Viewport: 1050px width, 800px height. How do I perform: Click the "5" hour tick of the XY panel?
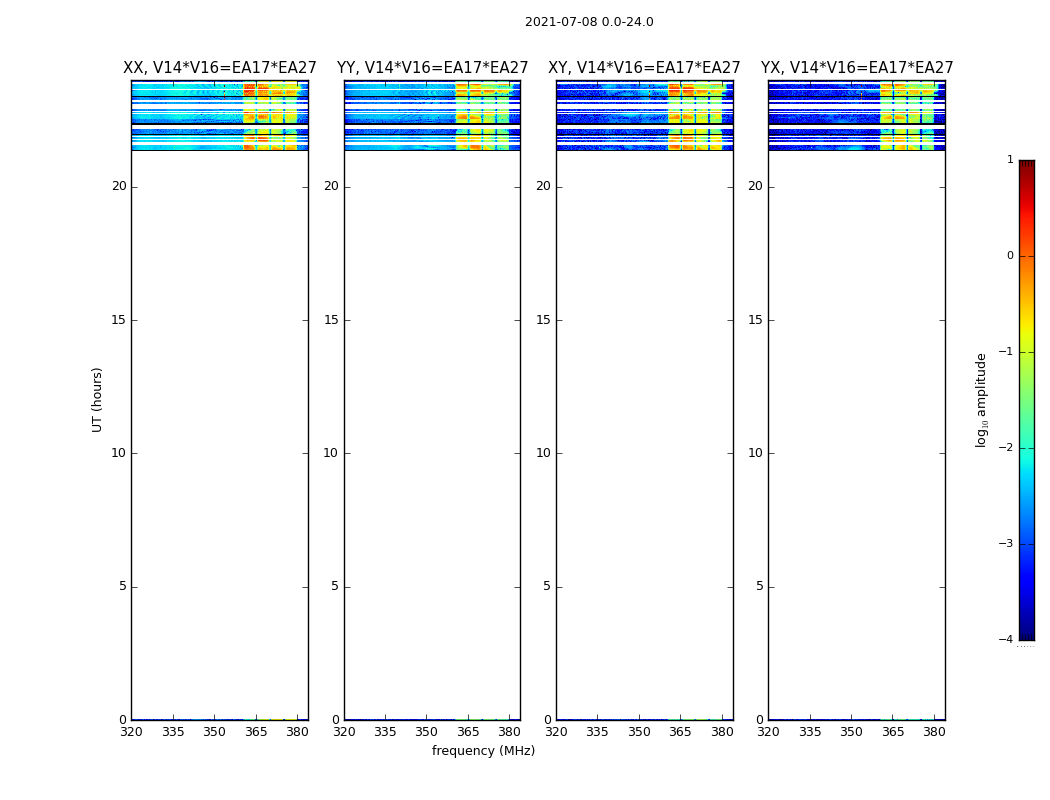tap(548, 586)
